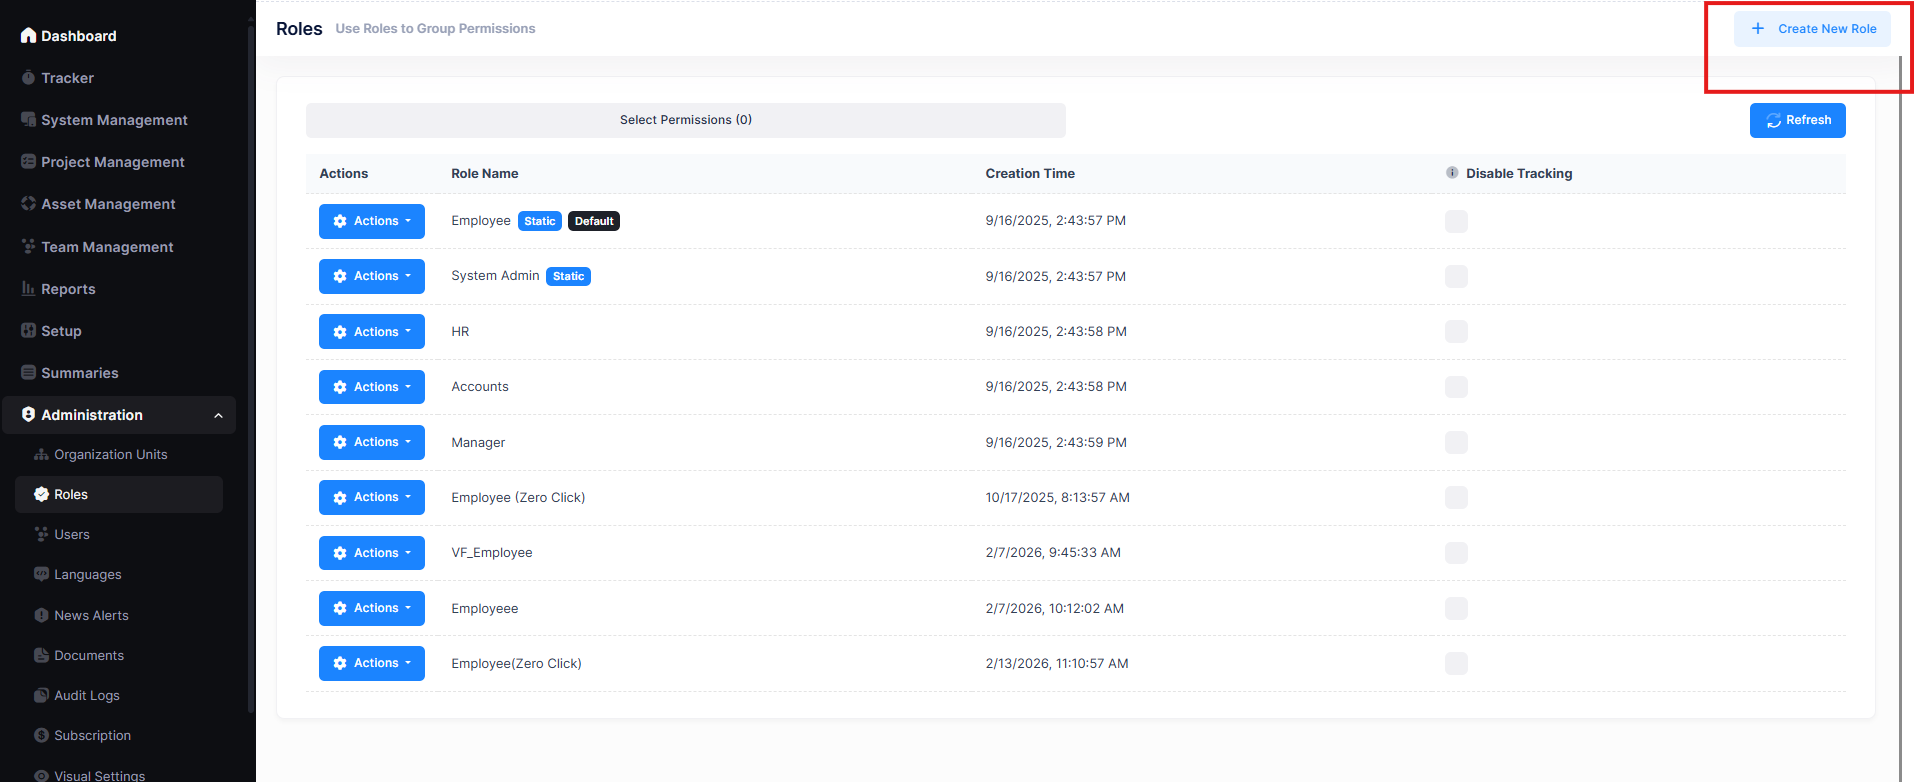Toggle Disable Tracking for Employee(Zero Click) 2/13/2026 row
Screen dimensions: 1914x782
pyautogui.click(x=1456, y=663)
